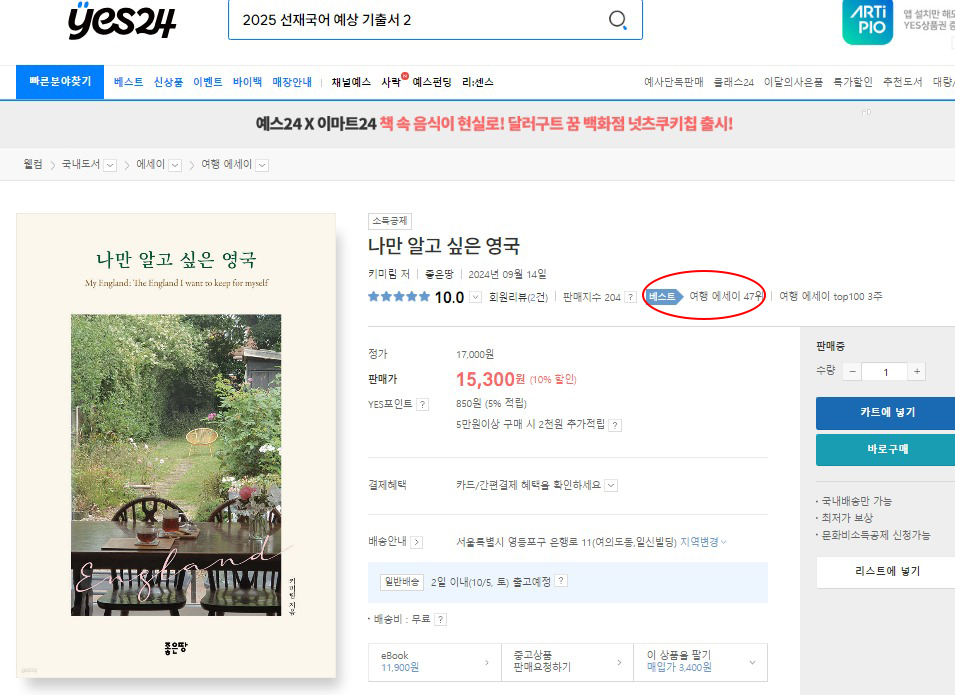Image resolution: width=955 pixels, height=695 pixels.
Task: Open 매장안내 menu item
Action: point(292,82)
